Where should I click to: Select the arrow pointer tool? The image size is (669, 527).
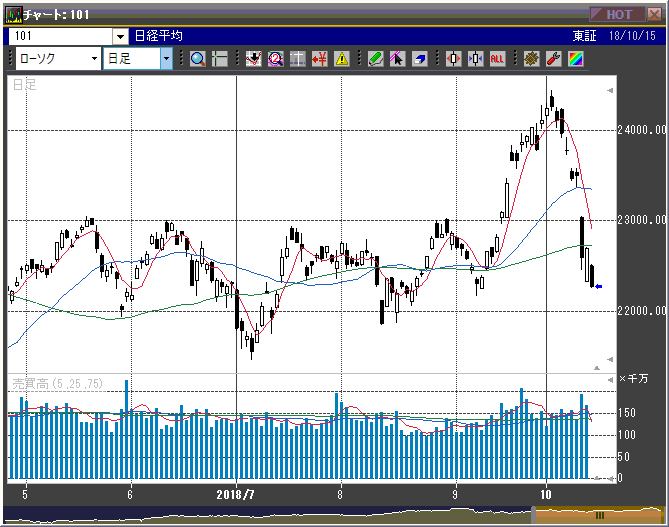click(397, 59)
